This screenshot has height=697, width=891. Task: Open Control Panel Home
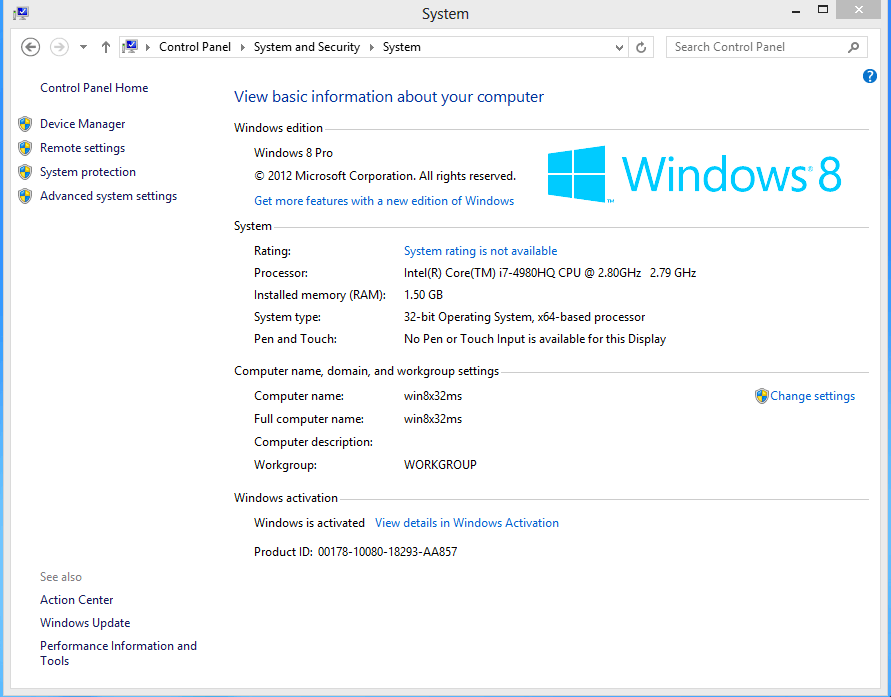pos(94,87)
